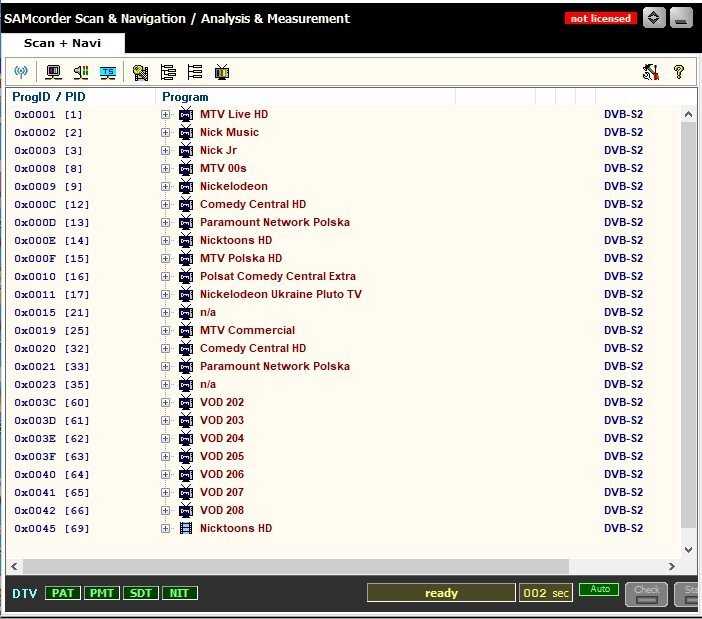Click the TV icon beside VOD 202
The image size is (702, 619).
click(x=186, y=402)
